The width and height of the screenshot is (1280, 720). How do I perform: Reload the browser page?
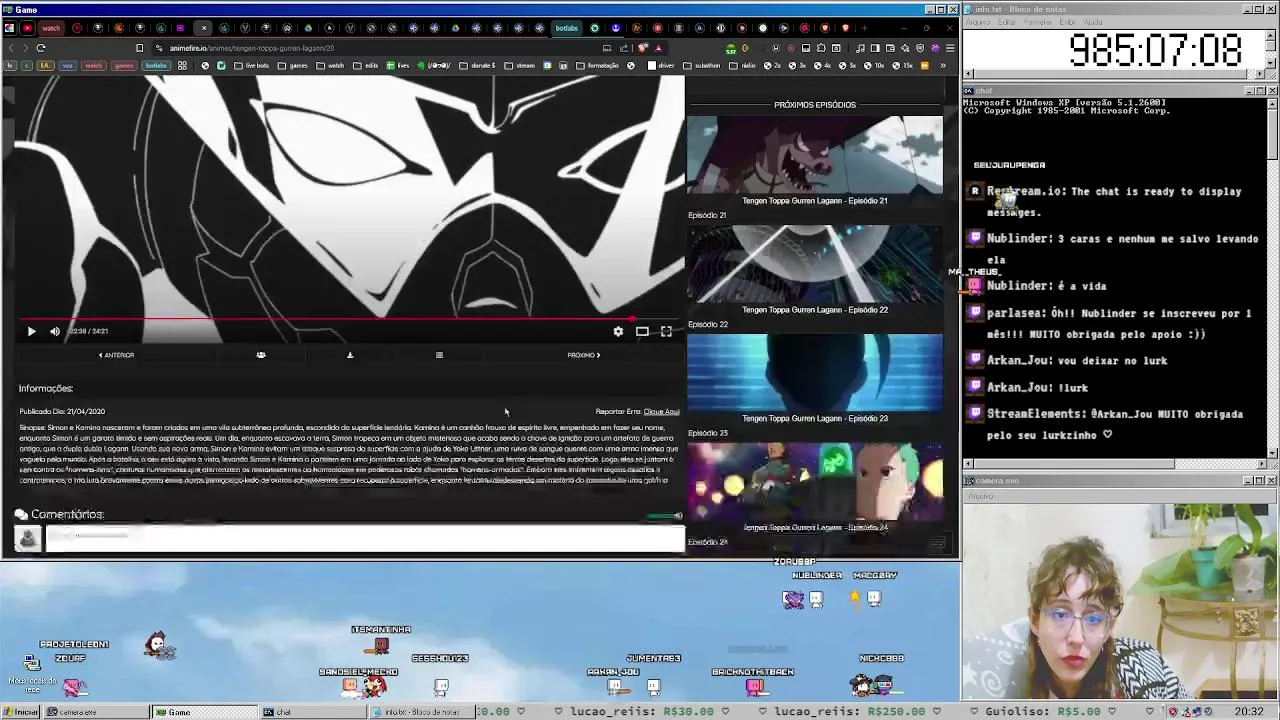click(x=41, y=48)
